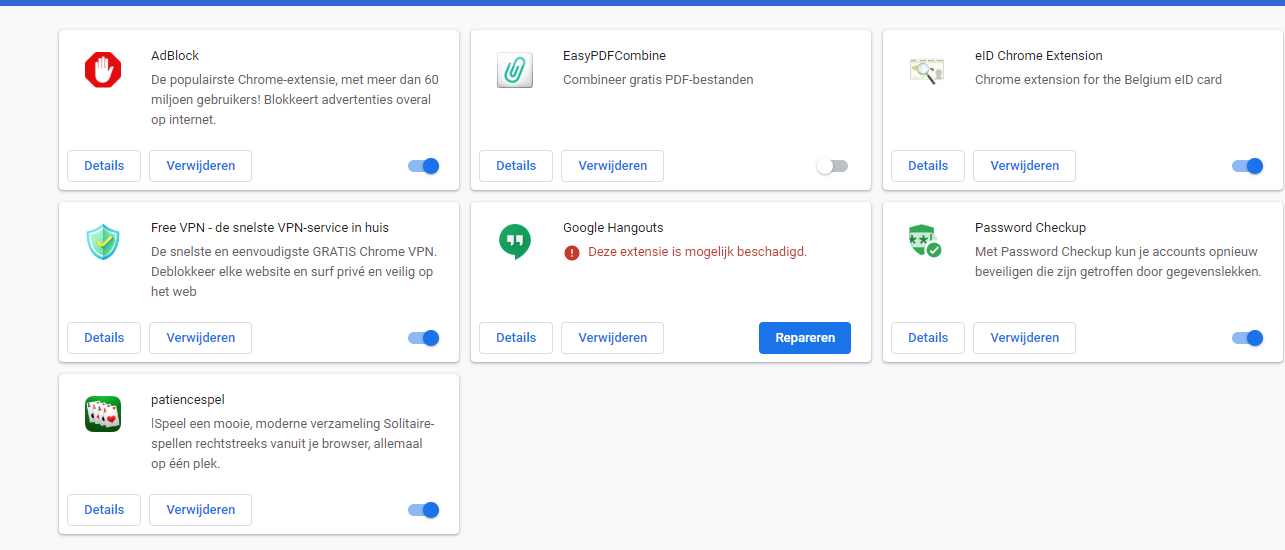Click the red error icon under Google Hangouts
The image size is (1285, 550).
(x=572, y=253)
